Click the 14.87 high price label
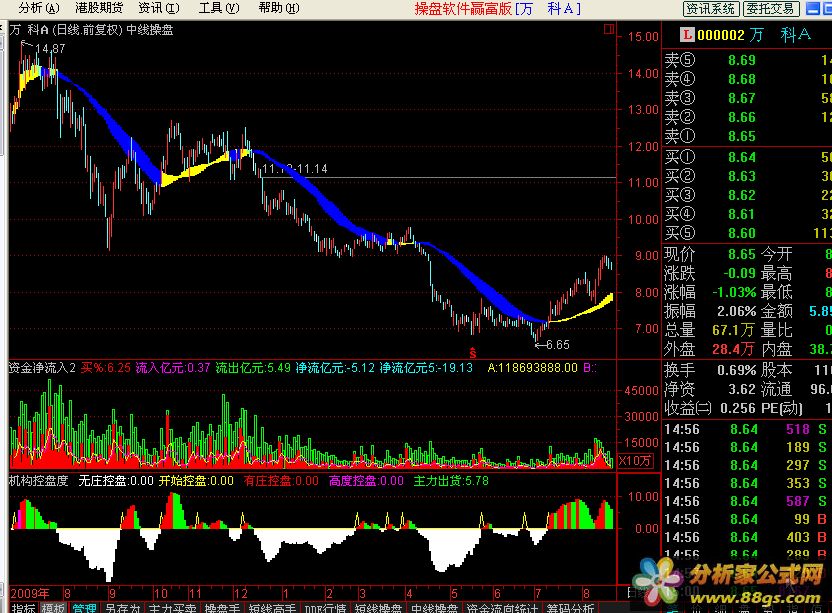 (x=50, y=49)
